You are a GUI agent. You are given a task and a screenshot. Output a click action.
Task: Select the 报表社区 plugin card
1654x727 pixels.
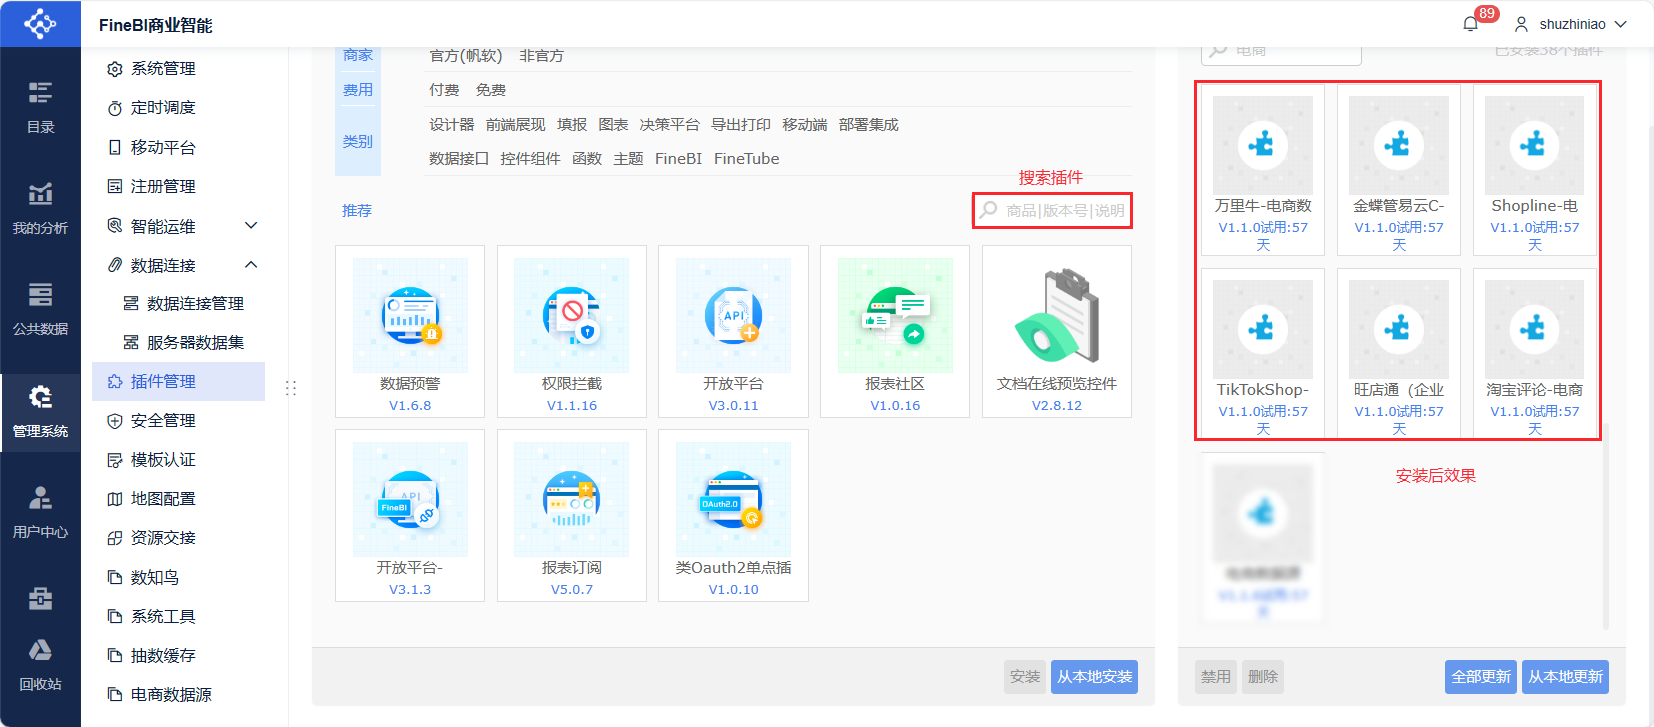pyautogui.click(x=895, y=331)
